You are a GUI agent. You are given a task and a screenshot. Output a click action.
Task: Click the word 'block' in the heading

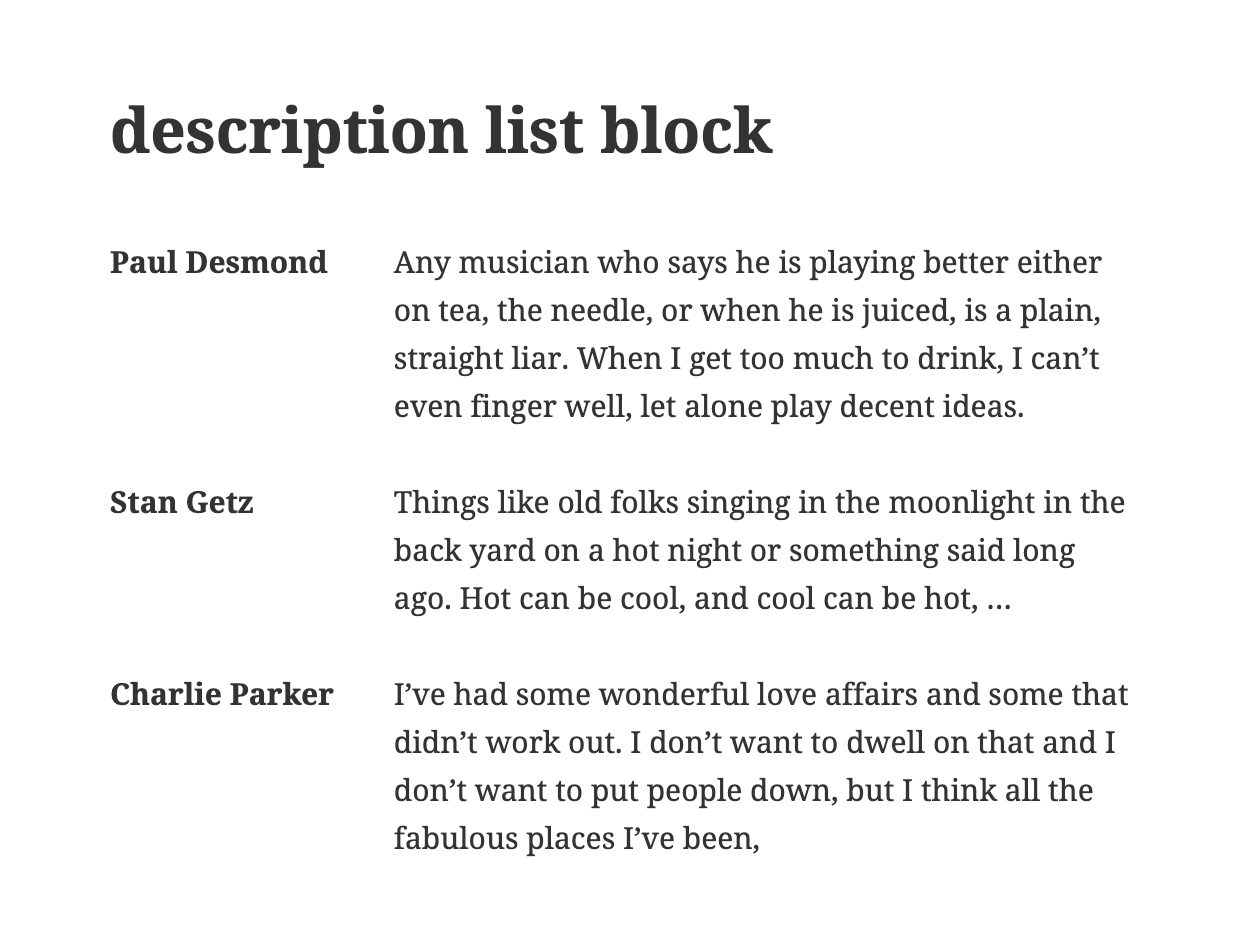click(x=686, y=131)
